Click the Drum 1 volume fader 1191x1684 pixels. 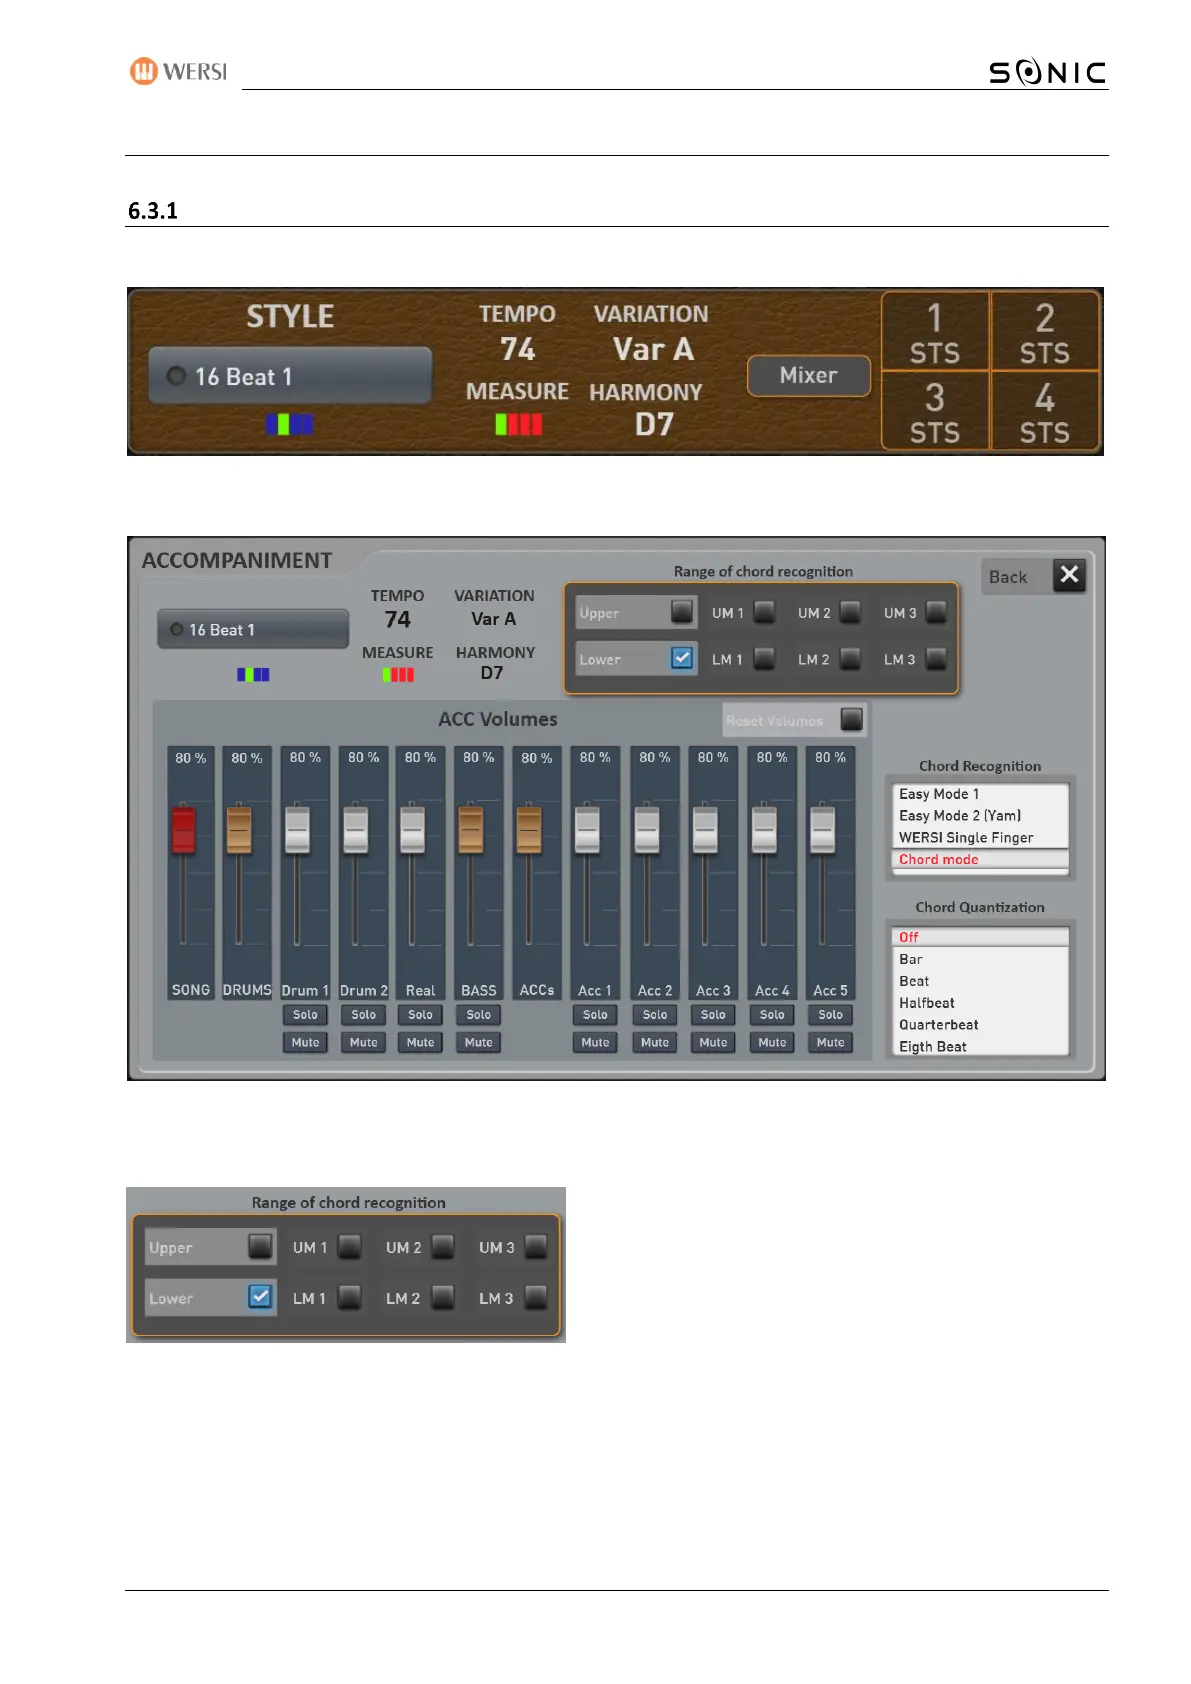(297, 829)
